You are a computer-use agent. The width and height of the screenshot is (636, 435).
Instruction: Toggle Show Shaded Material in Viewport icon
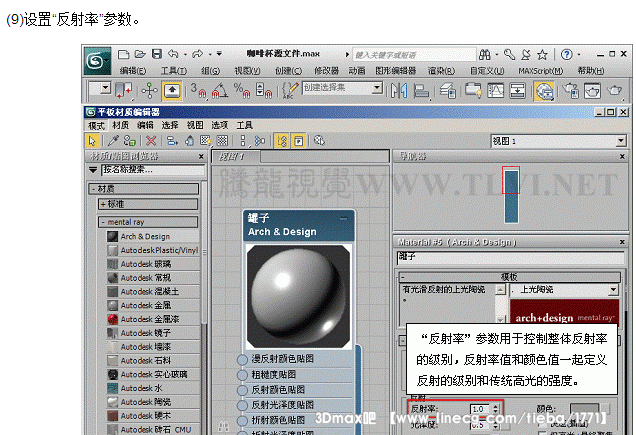(205, 141)
